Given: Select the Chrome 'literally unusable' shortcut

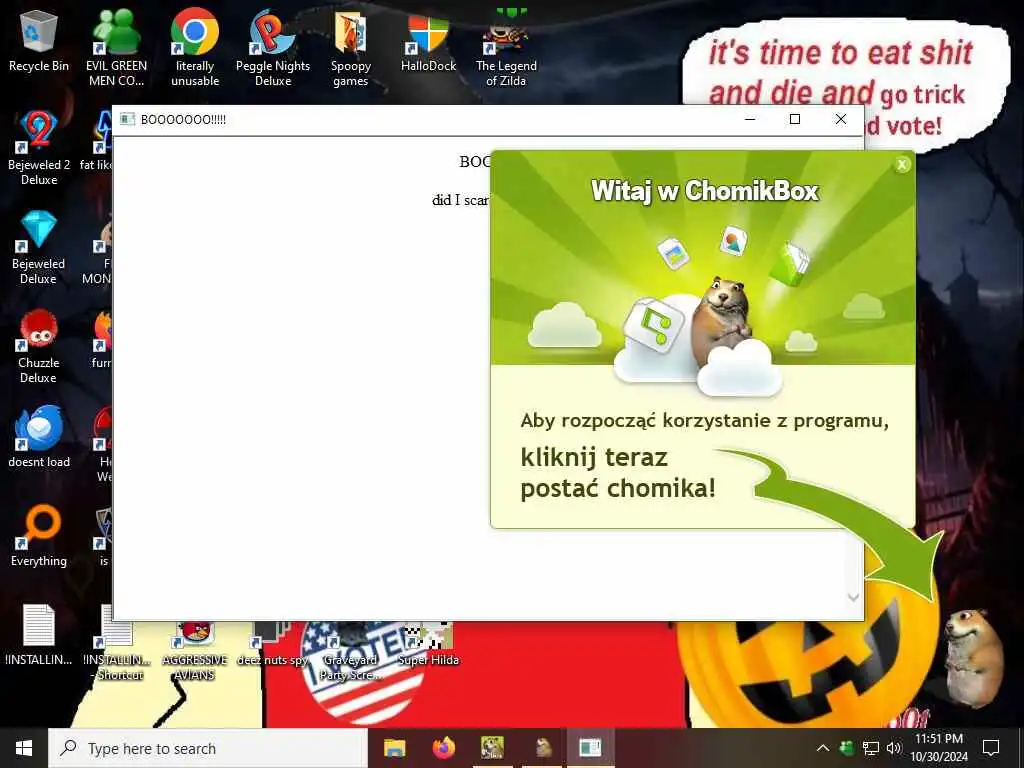Looking at the screenshot, I should click(x=195, y=48).
